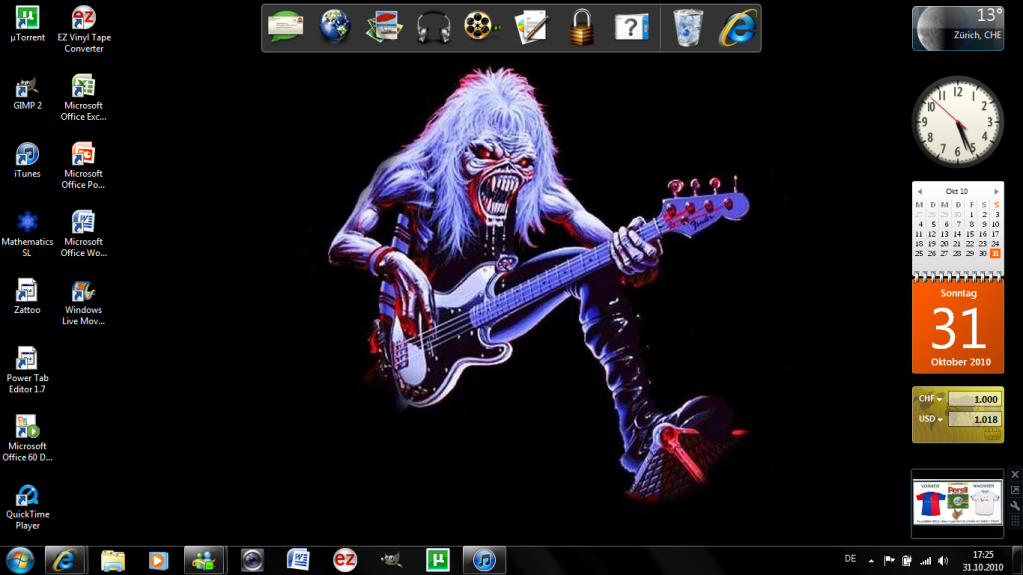Click the DE language indicator

click(x=850, y=559)
